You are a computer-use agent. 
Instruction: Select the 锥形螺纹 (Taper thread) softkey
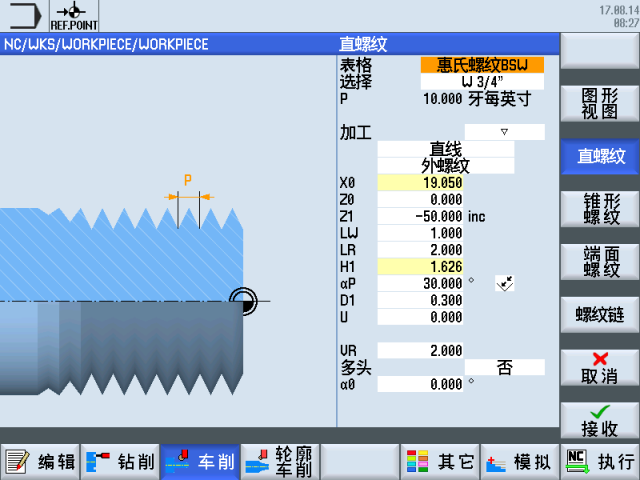click(600, 209)
